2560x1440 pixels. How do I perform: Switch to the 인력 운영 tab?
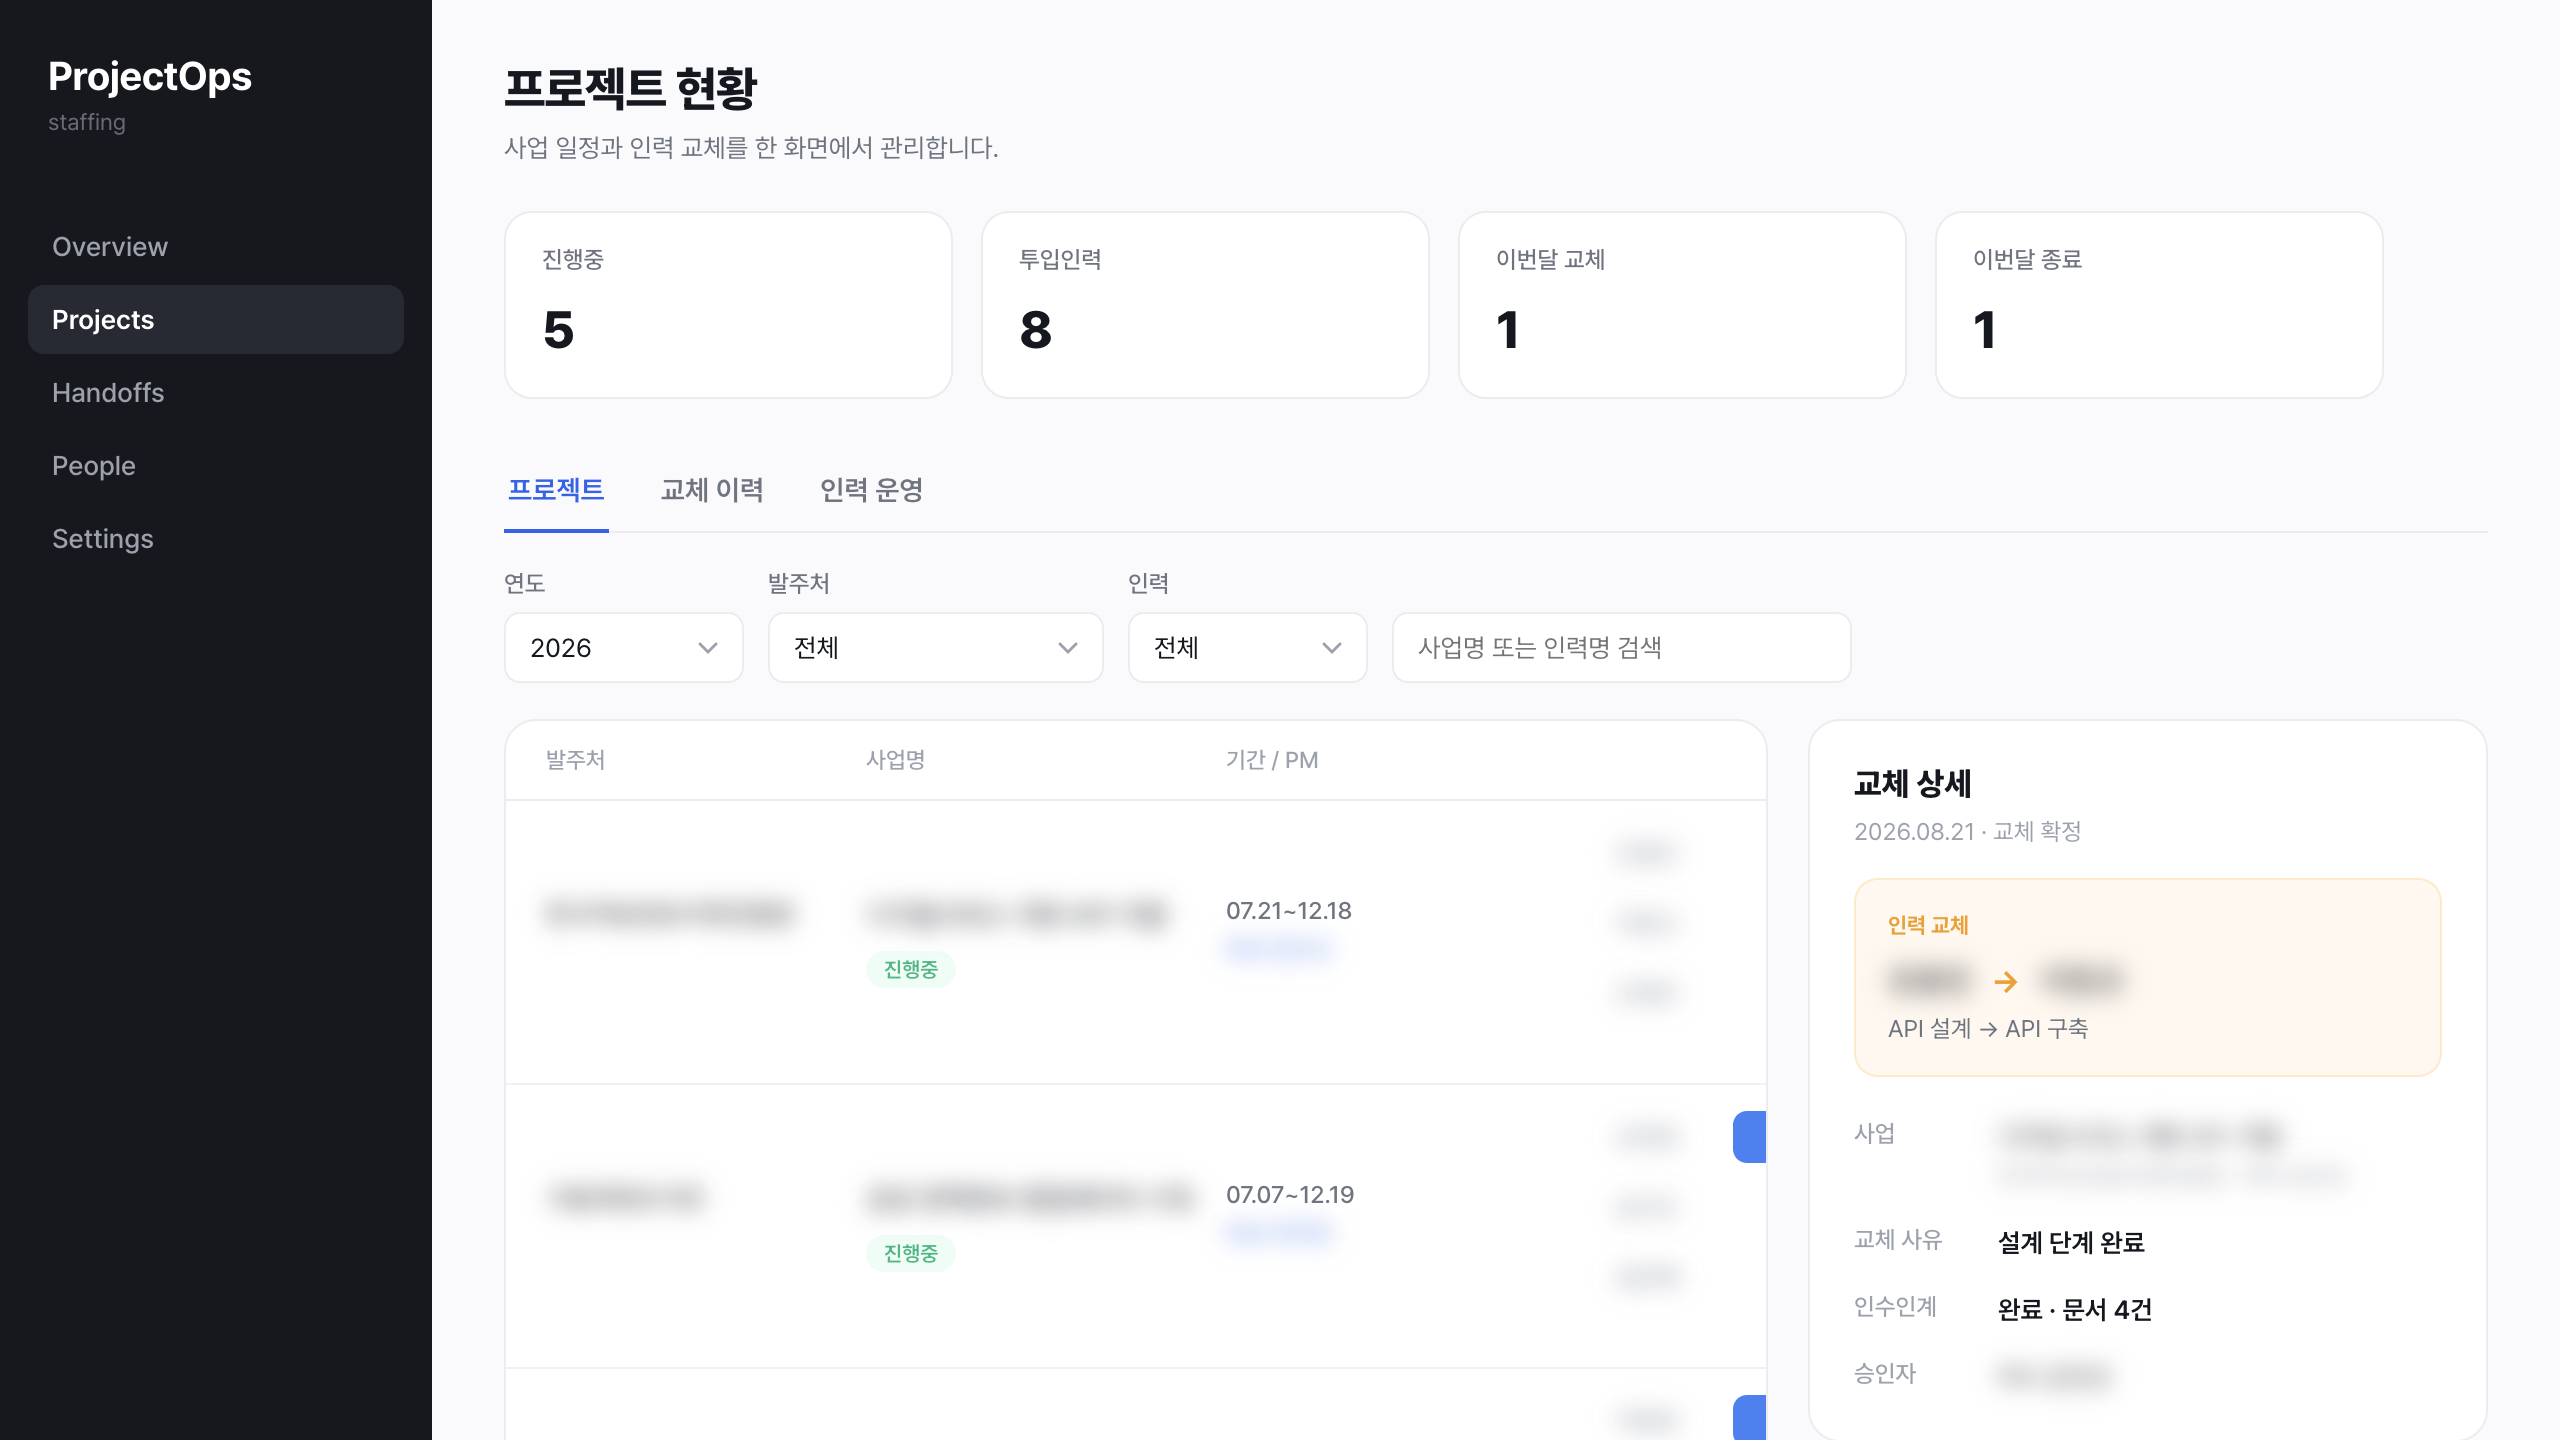[871, 490]
